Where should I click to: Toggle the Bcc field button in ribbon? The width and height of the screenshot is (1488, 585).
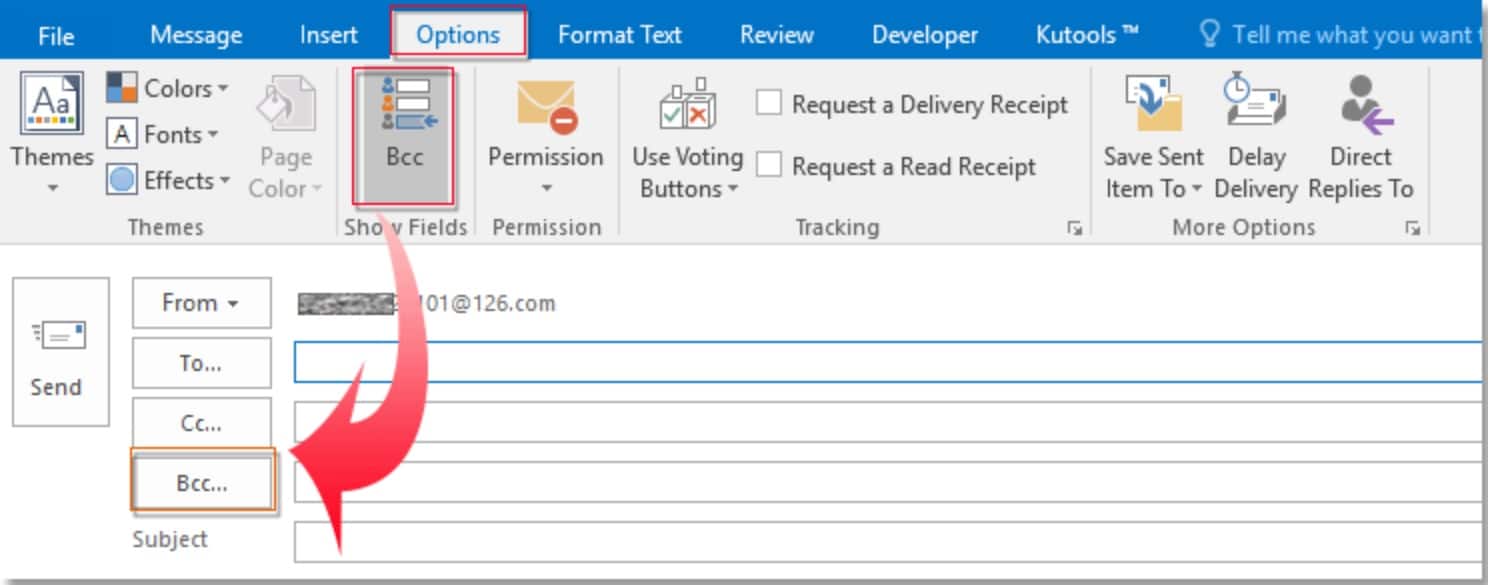(404, 128)
